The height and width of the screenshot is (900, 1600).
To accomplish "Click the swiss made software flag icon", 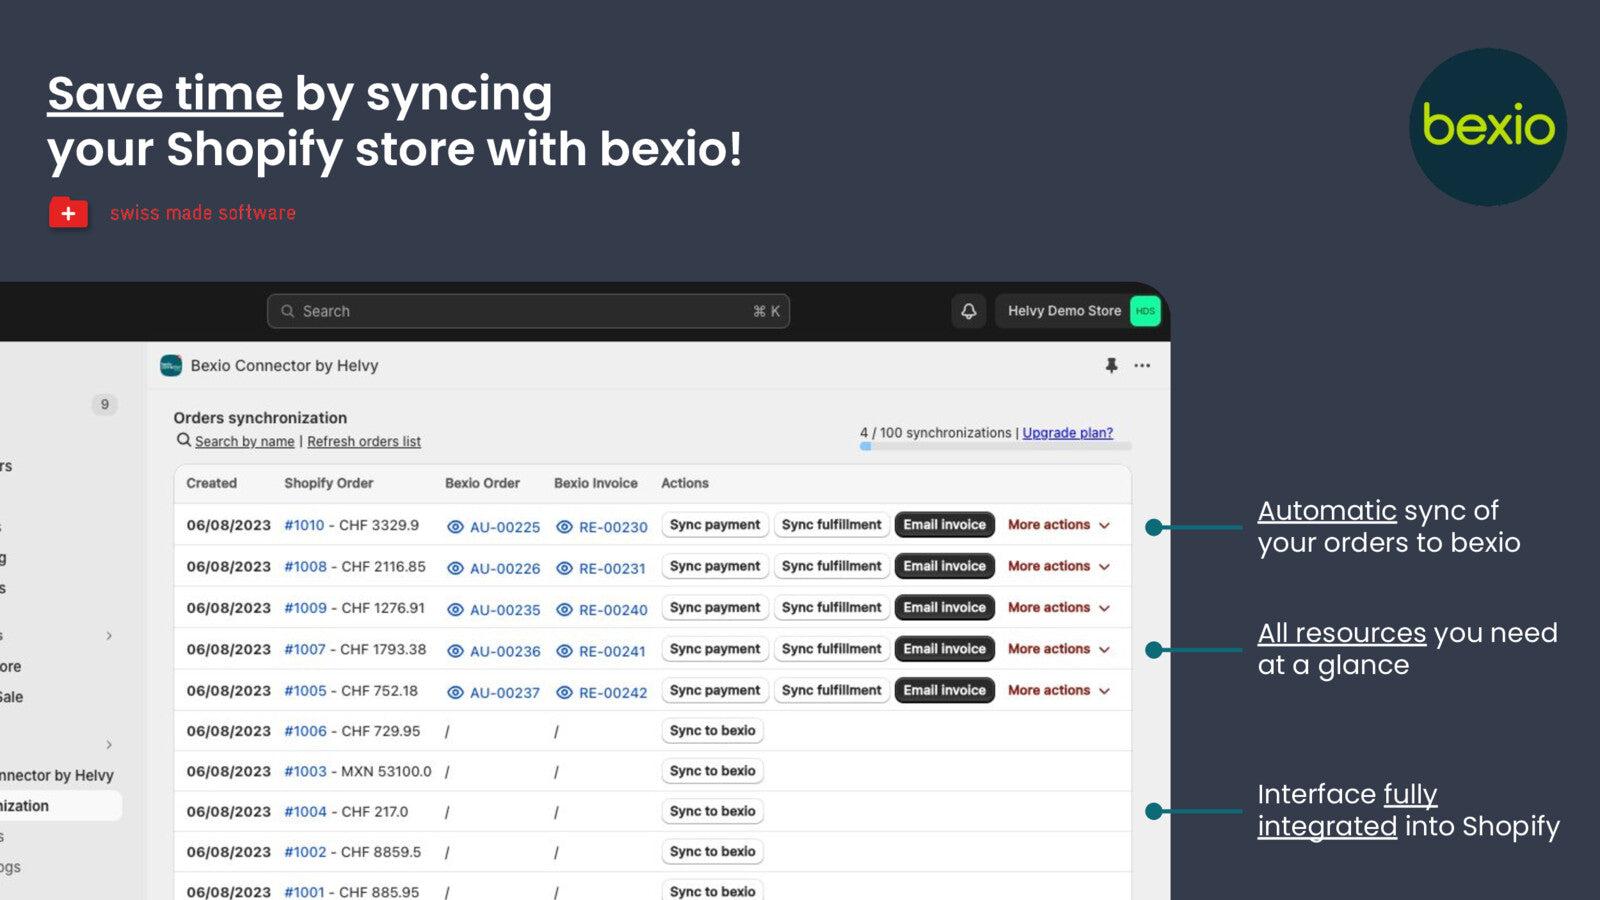I will coord(68,212).
